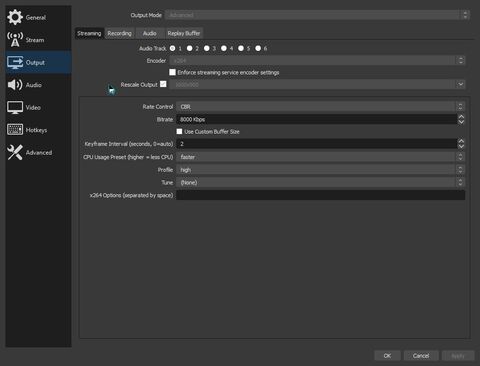
Task: Open General settings gear icon
Action: [15, 17]
